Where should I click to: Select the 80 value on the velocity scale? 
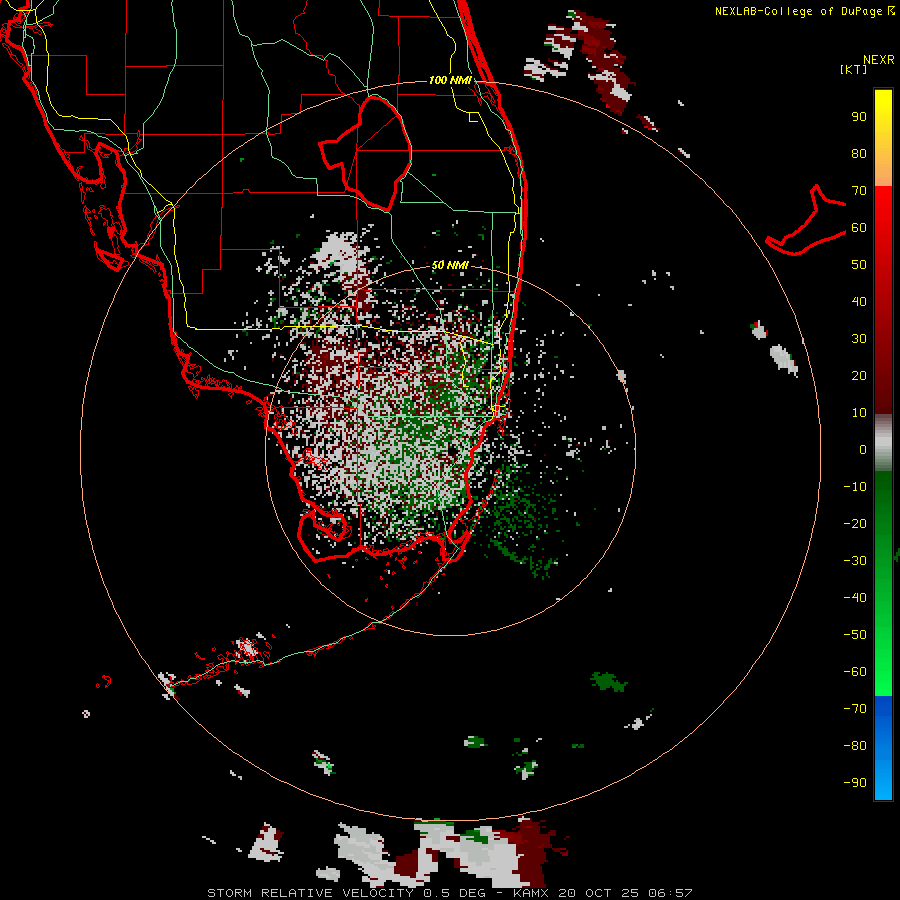[x=859, y=154]
